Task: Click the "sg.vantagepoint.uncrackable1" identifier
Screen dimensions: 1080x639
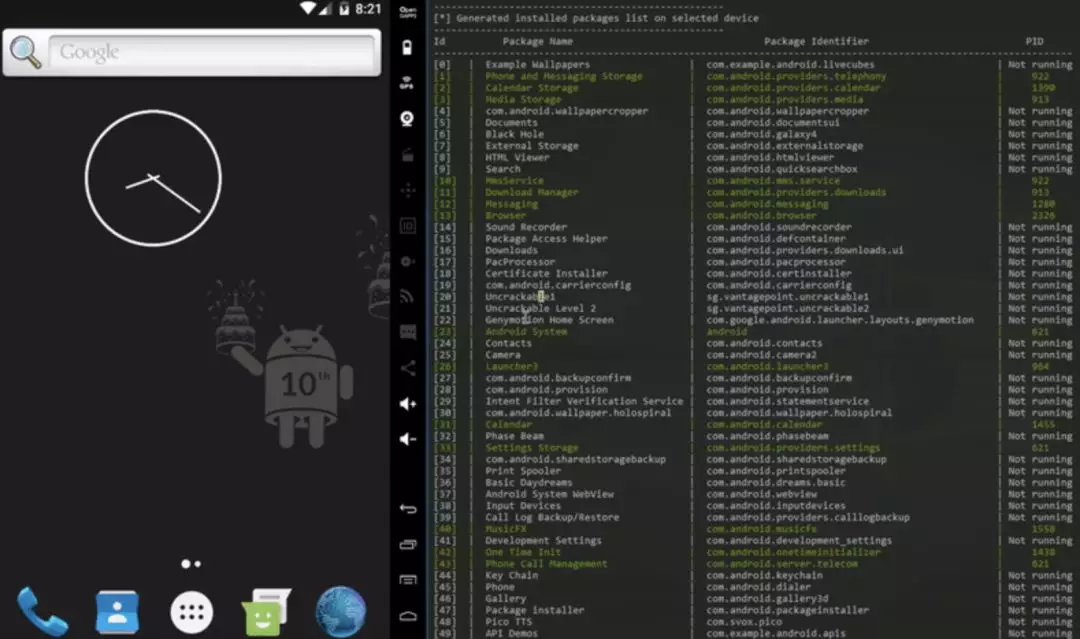Action: coord(787,297)
